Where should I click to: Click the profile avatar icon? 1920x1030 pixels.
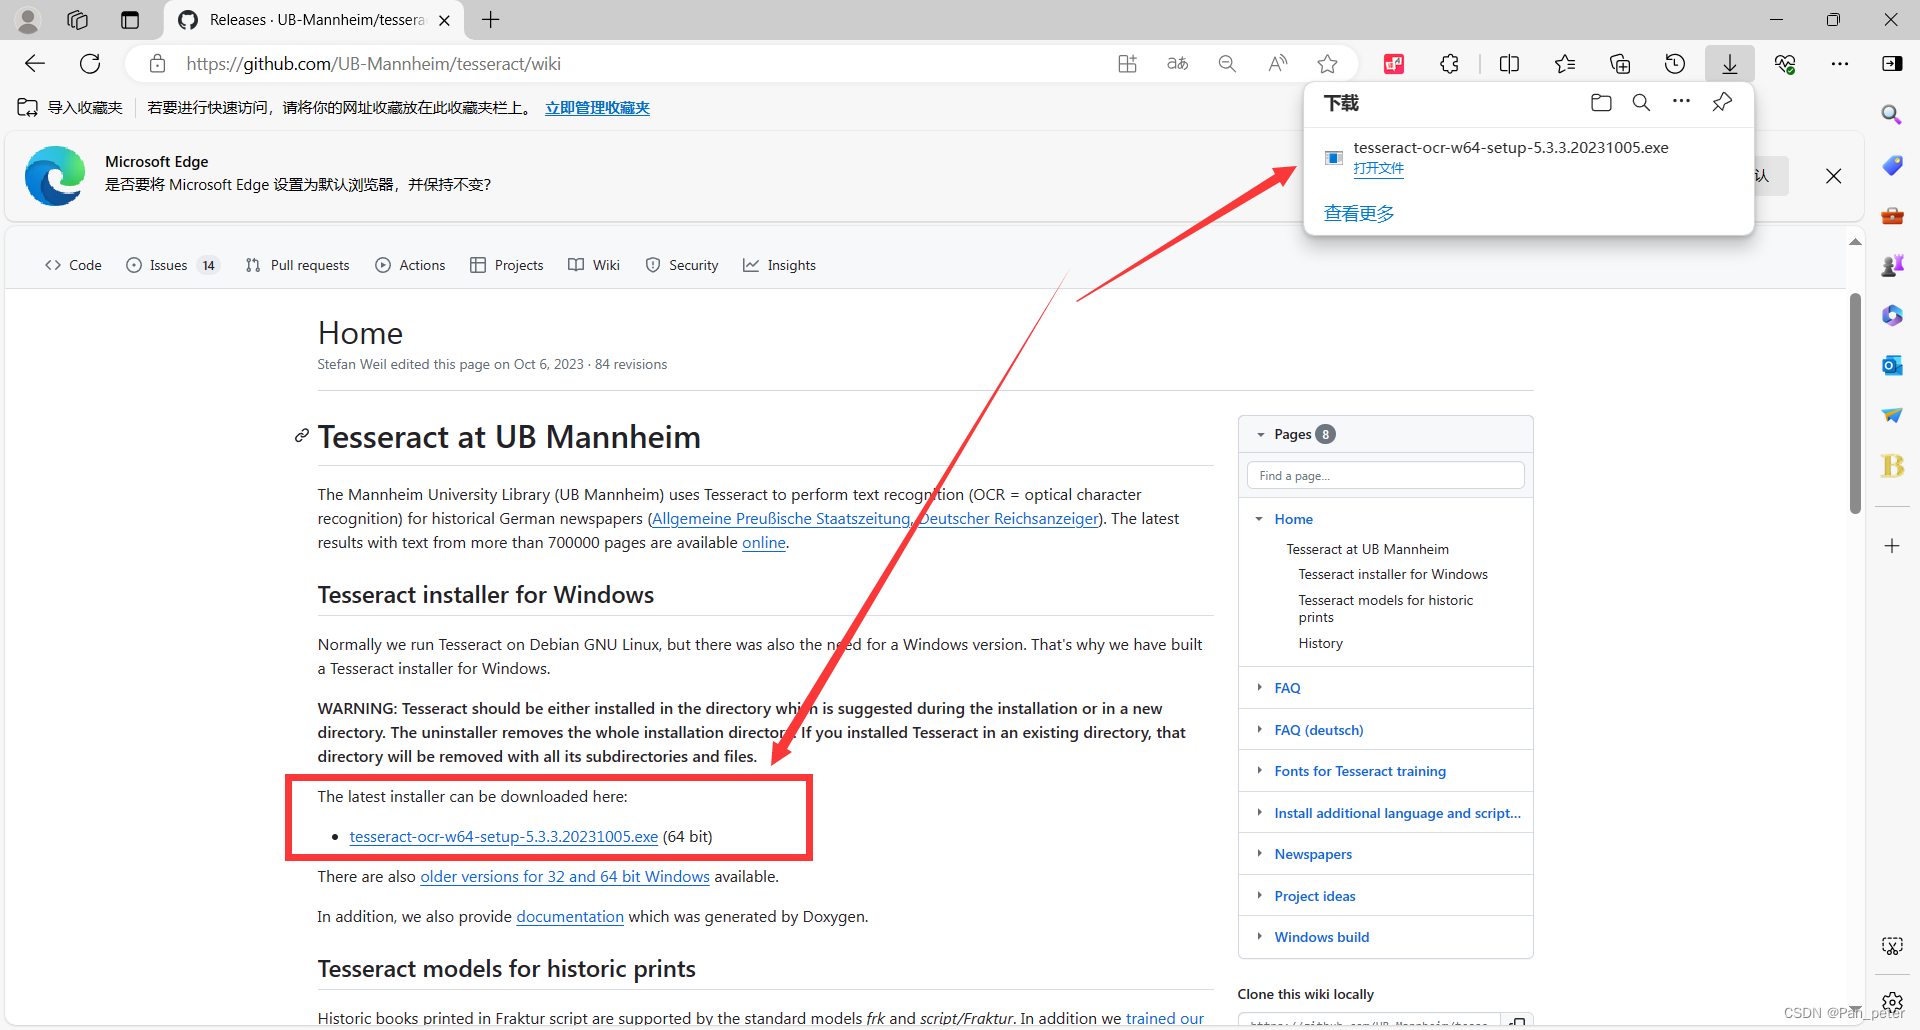pyautogui.click(x=28, y=20)
